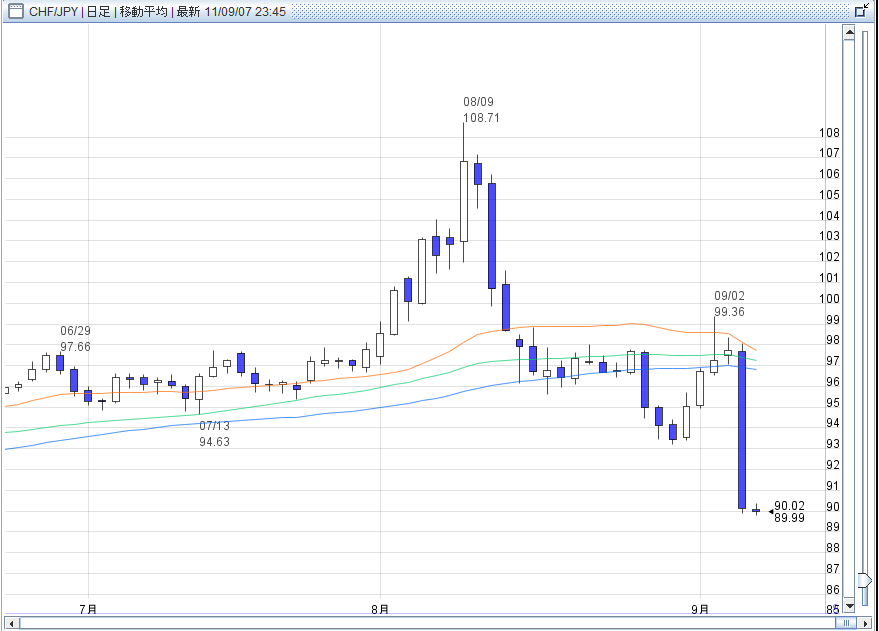This screenshot has height=631, width=879.
Task: Click the 9月 month axis label
Action: point(700,609)
